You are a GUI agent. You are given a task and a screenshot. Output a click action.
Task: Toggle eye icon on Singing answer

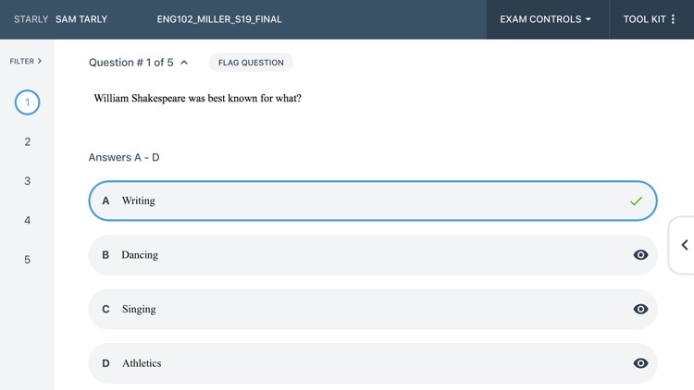click(640, 309)
